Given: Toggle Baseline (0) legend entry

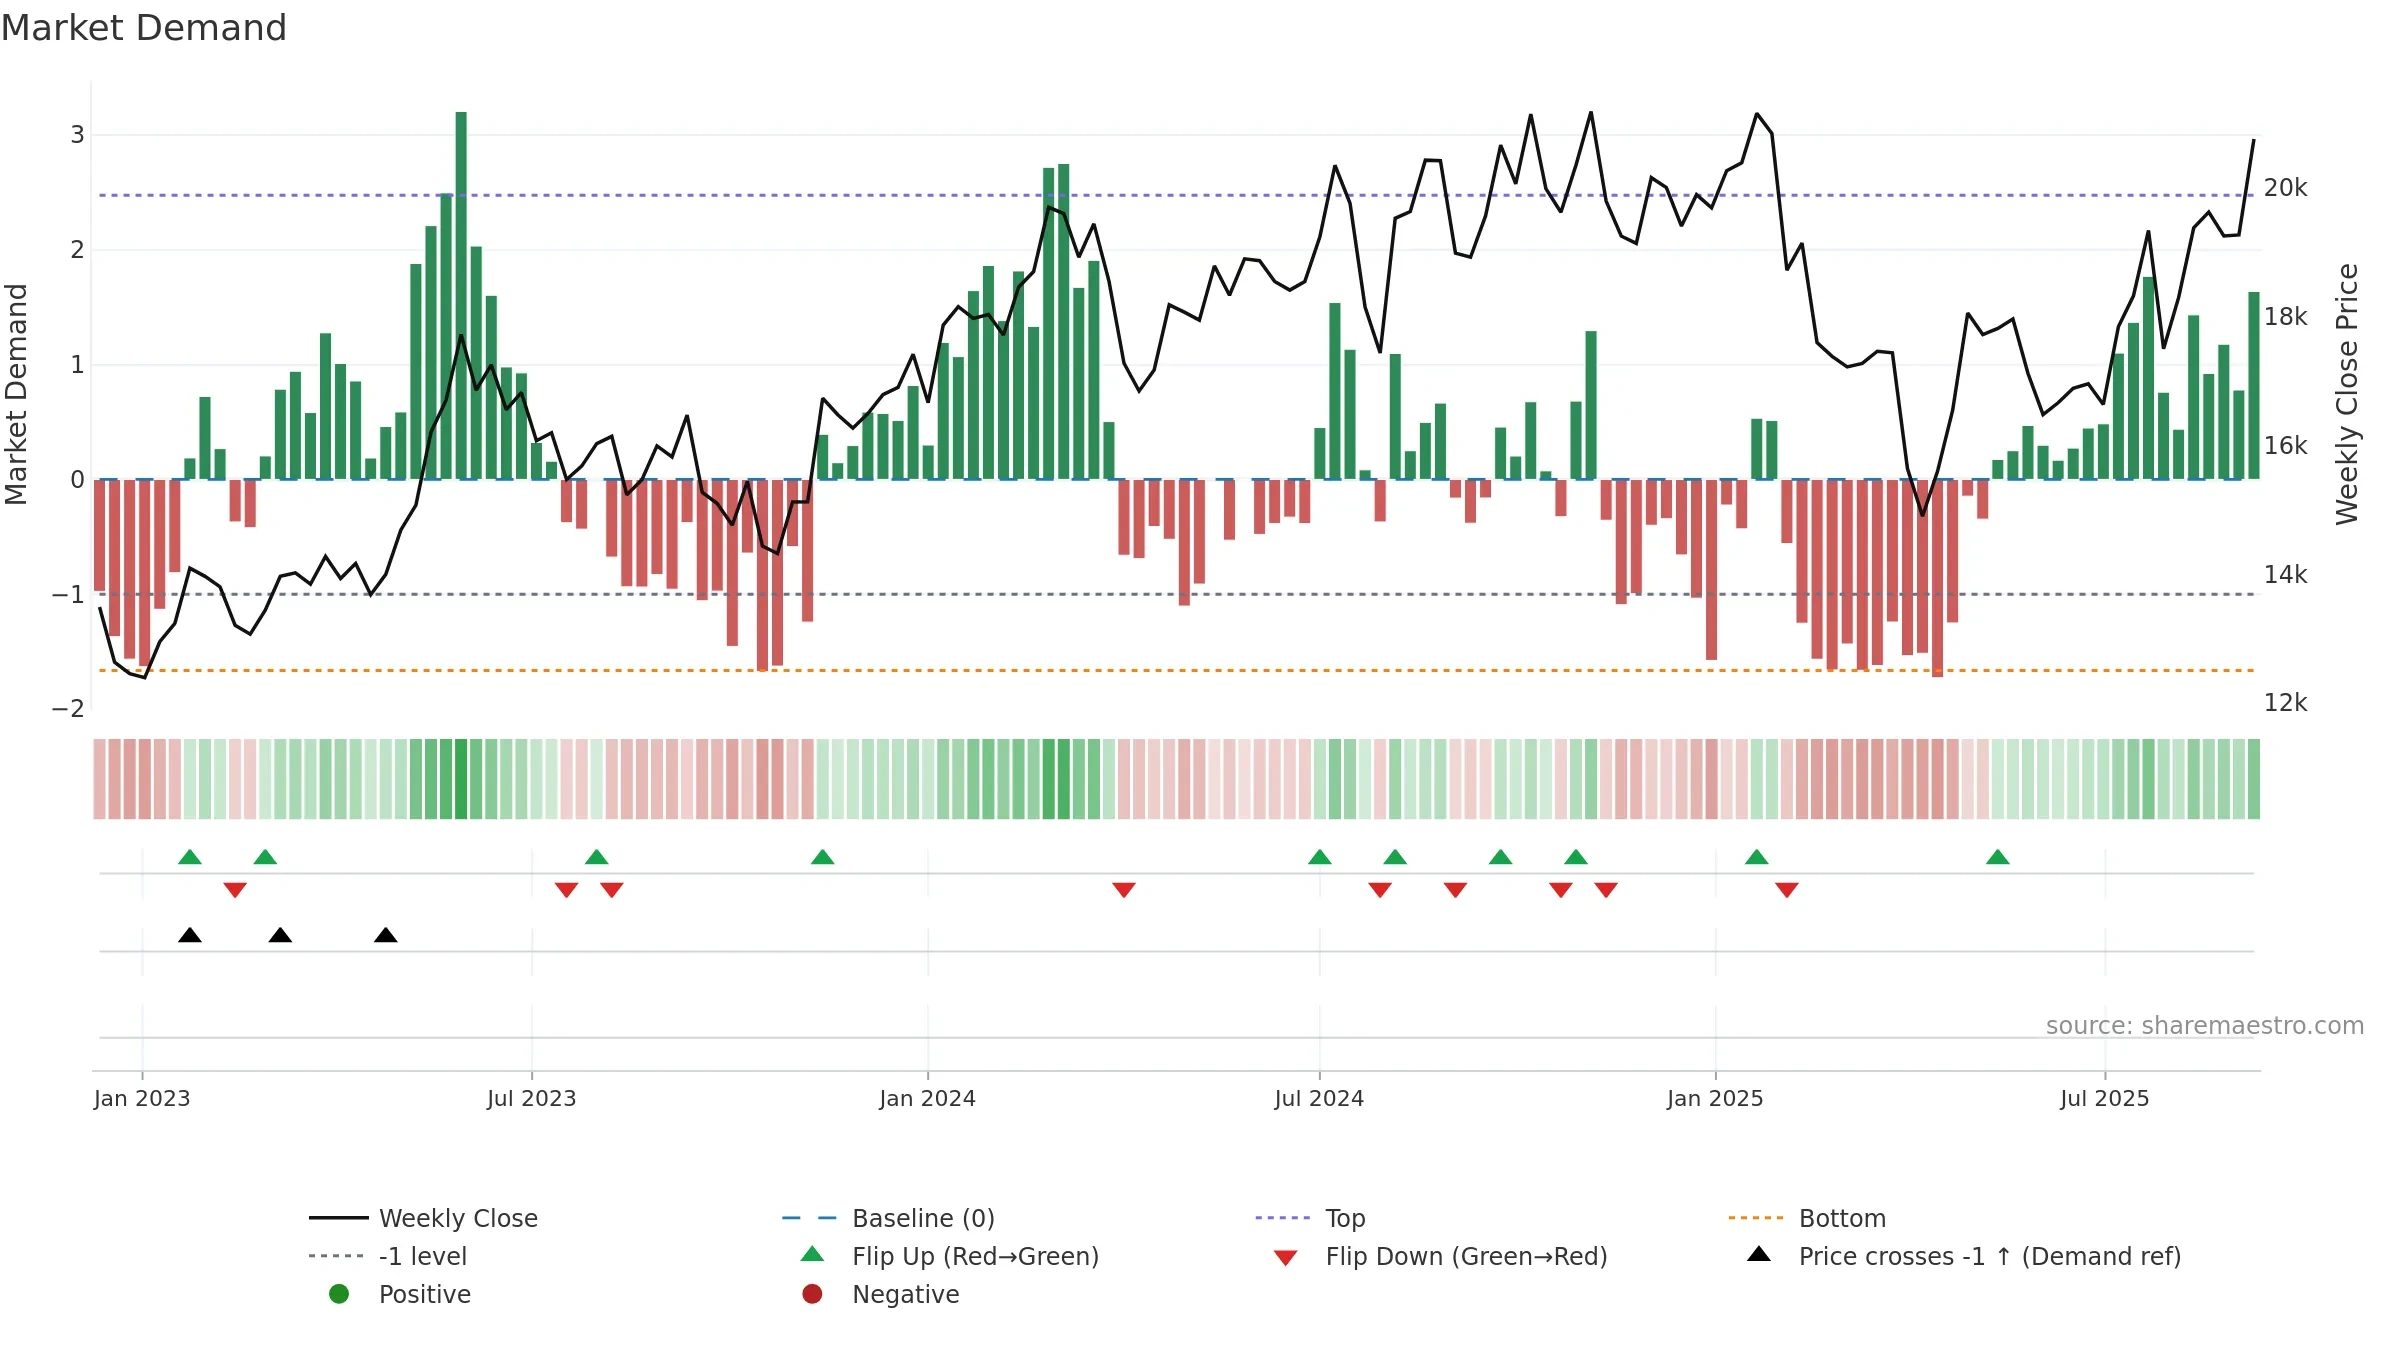Looking at the screenshot, I should [888, 1218].
